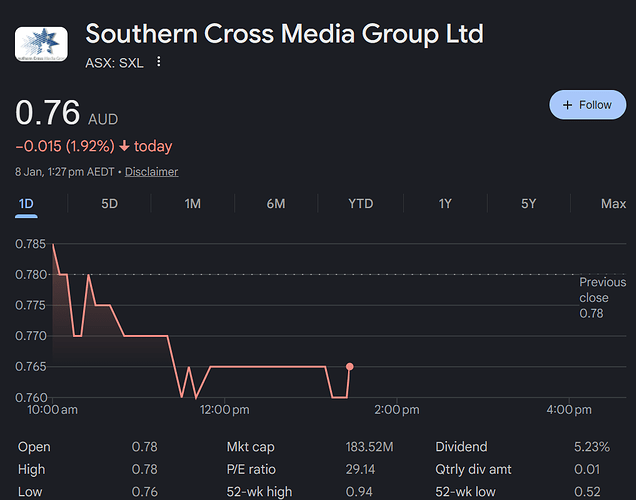
Task: Select the YTD tab
Action: (360, 204)
